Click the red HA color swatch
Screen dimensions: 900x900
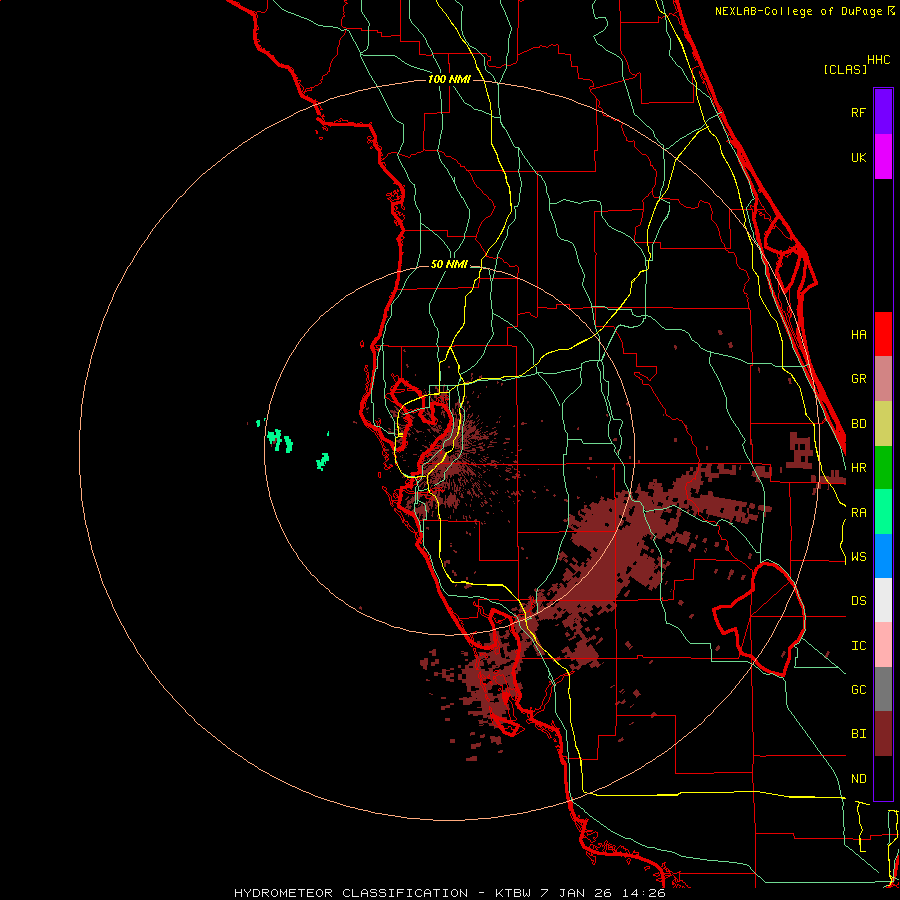tap(883, 334)
